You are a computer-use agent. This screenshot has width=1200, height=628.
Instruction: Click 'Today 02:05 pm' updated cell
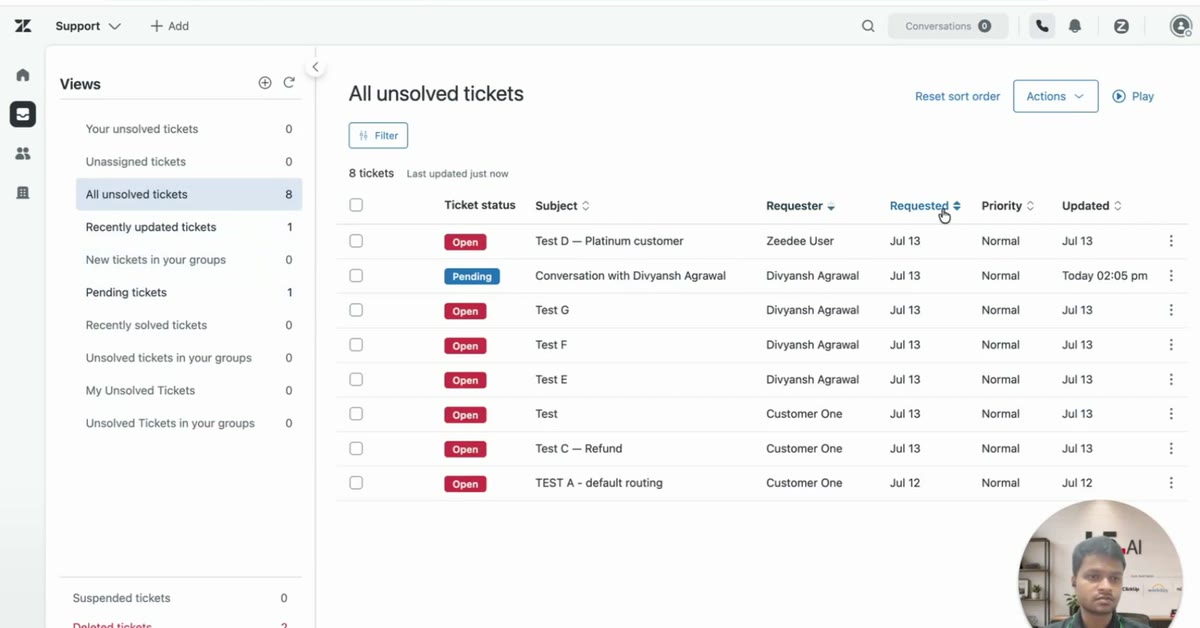[1105, 276]
